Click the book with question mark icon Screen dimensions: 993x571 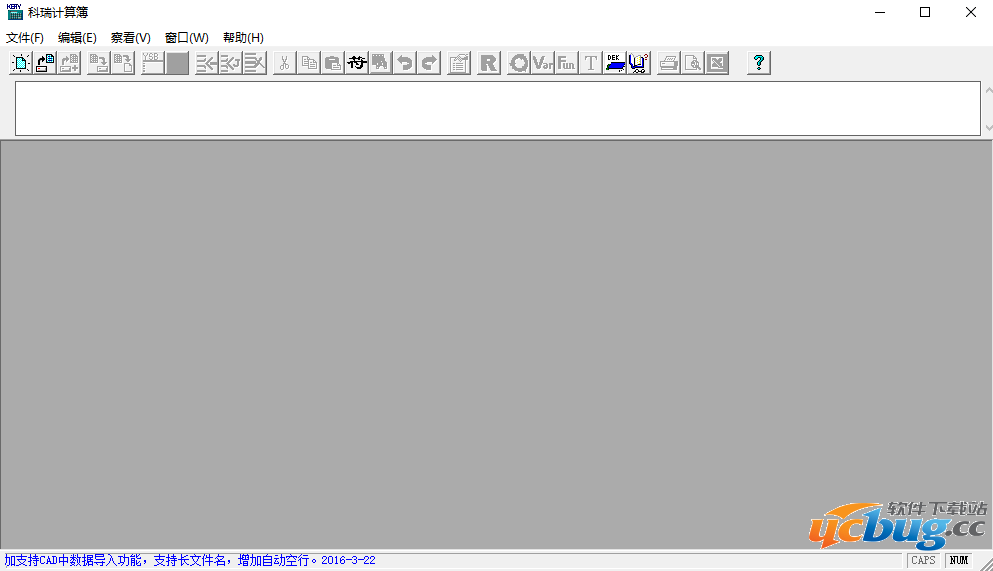pyautogui.click(x=639, y=63)
